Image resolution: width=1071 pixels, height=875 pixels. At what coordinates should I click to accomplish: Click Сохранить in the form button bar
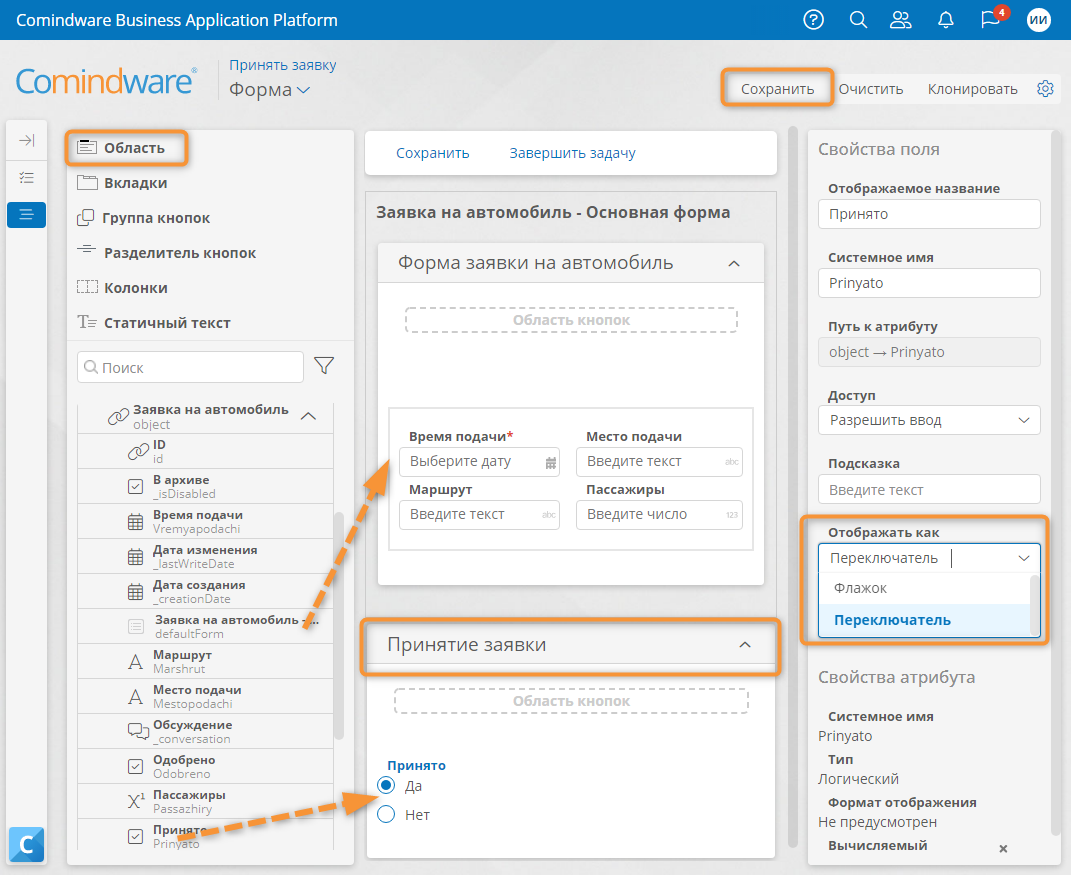pos(432,153)
